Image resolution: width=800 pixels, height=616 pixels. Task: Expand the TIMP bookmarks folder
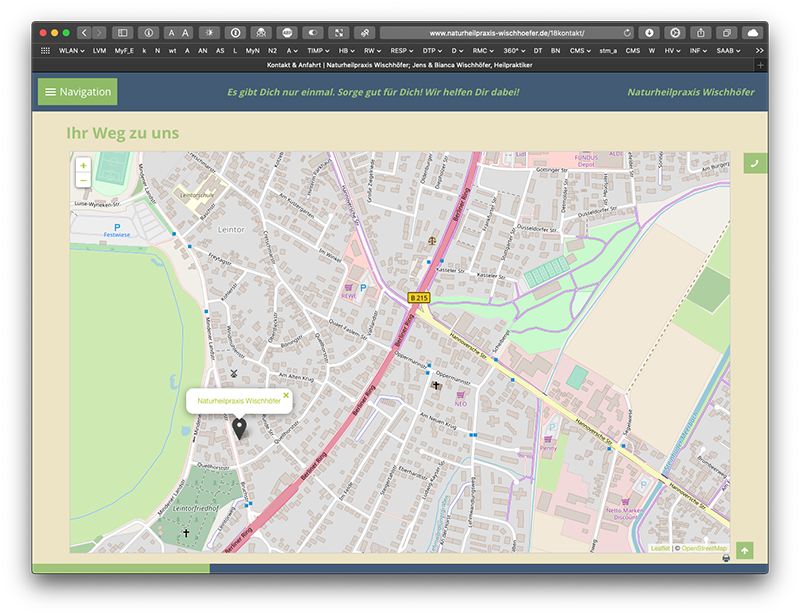(x=317, y=50)
